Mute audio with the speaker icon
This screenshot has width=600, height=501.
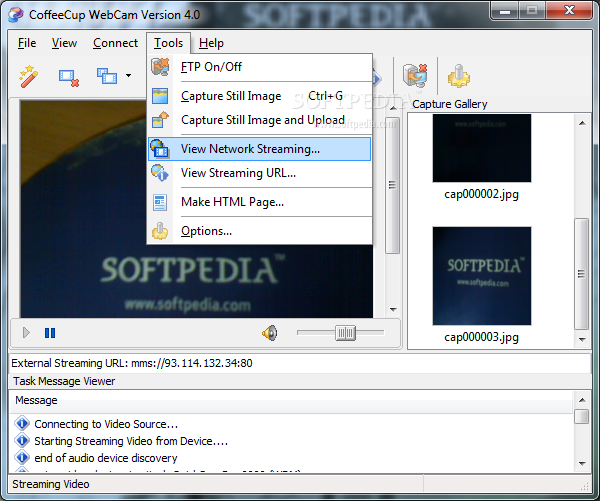tap(270, 333)
